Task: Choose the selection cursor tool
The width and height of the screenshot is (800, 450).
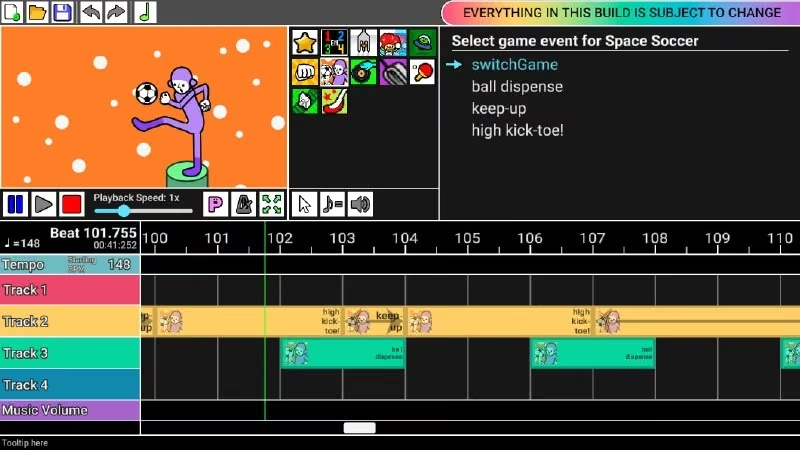Action: click(x=305, y=204)
